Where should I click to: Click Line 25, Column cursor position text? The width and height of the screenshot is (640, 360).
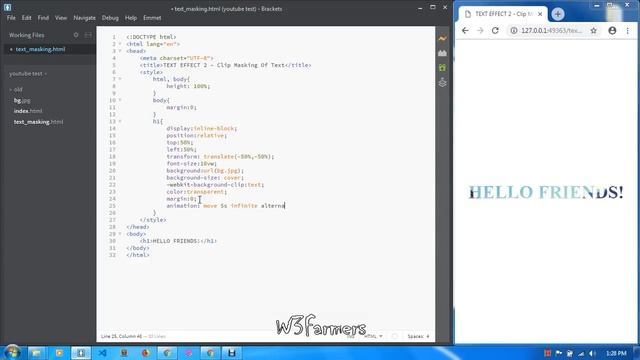[121, 336]
